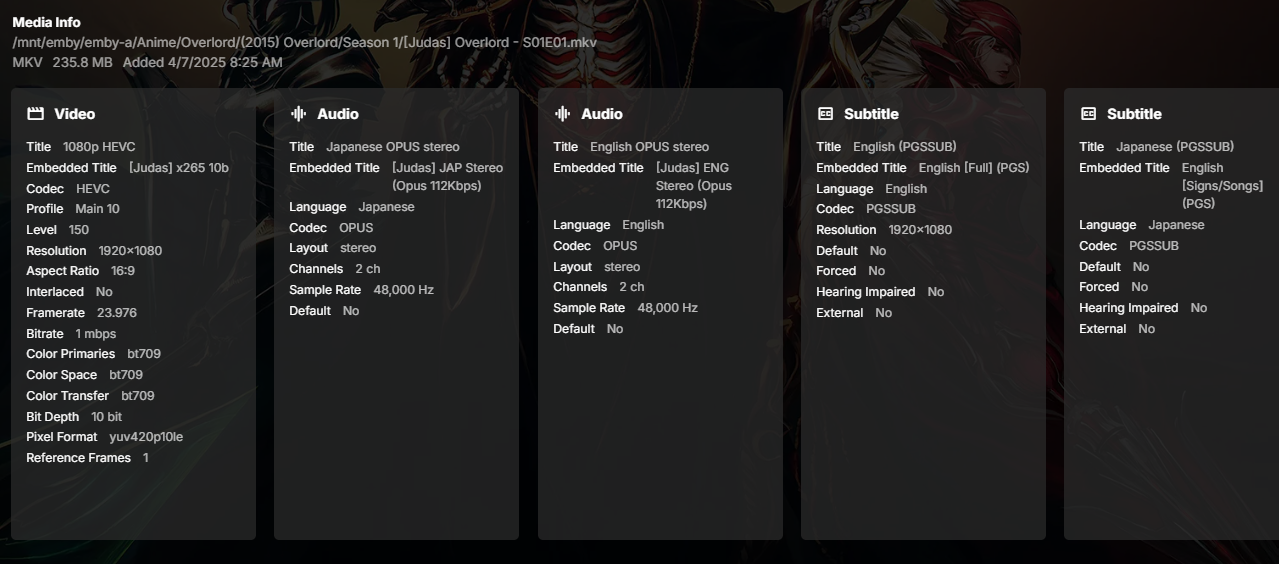Click the "Main 10" profile value
Viewport: 1279px width, 564px height.
[x=97, y=209]
